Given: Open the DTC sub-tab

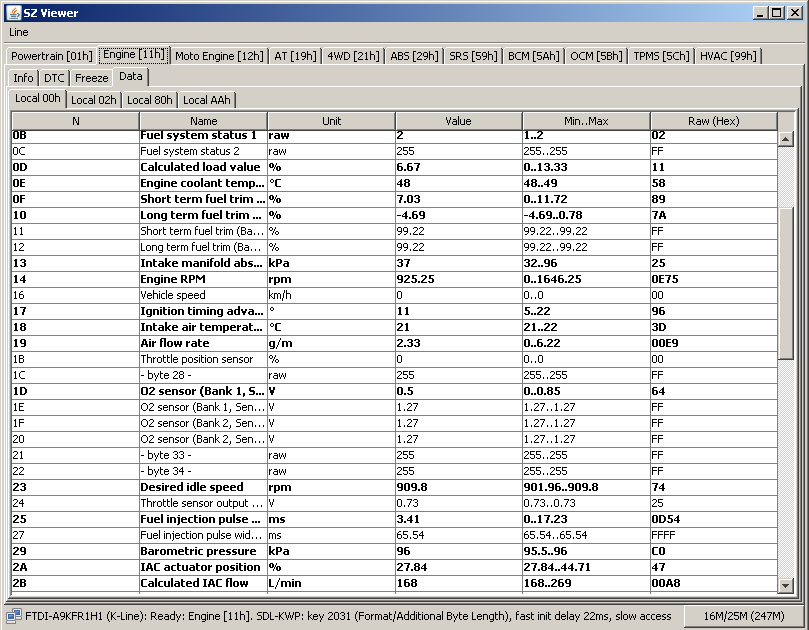Looking at the screenshot, I should point(54,78).
